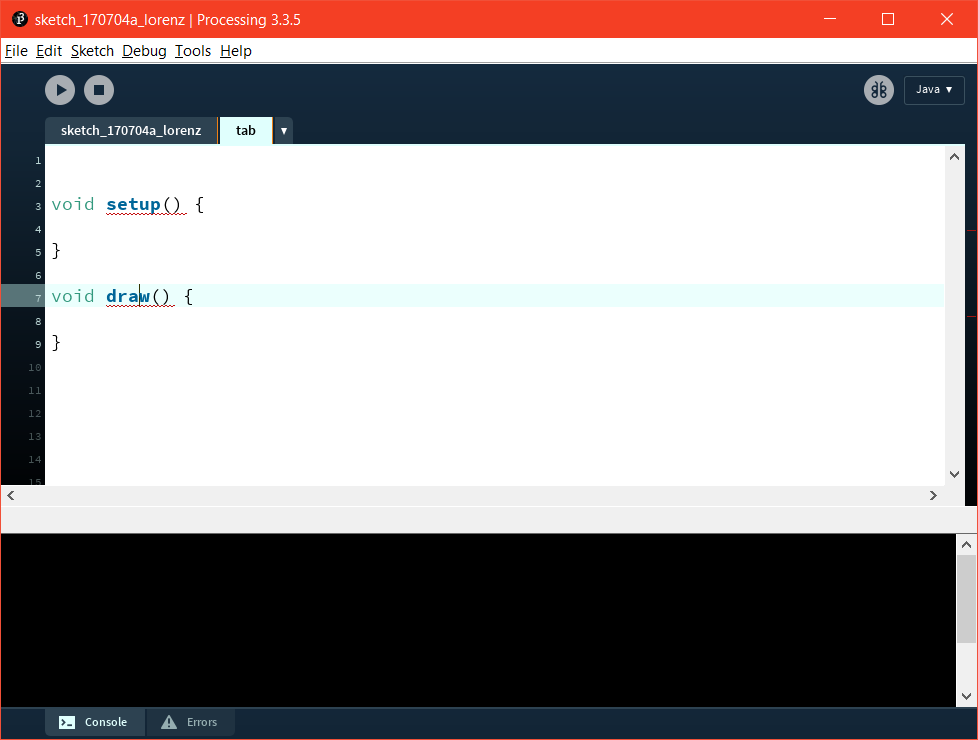978x740 pixels.
Task: Open the File menu
Action: pyautogui.click(x=16, y=51)
